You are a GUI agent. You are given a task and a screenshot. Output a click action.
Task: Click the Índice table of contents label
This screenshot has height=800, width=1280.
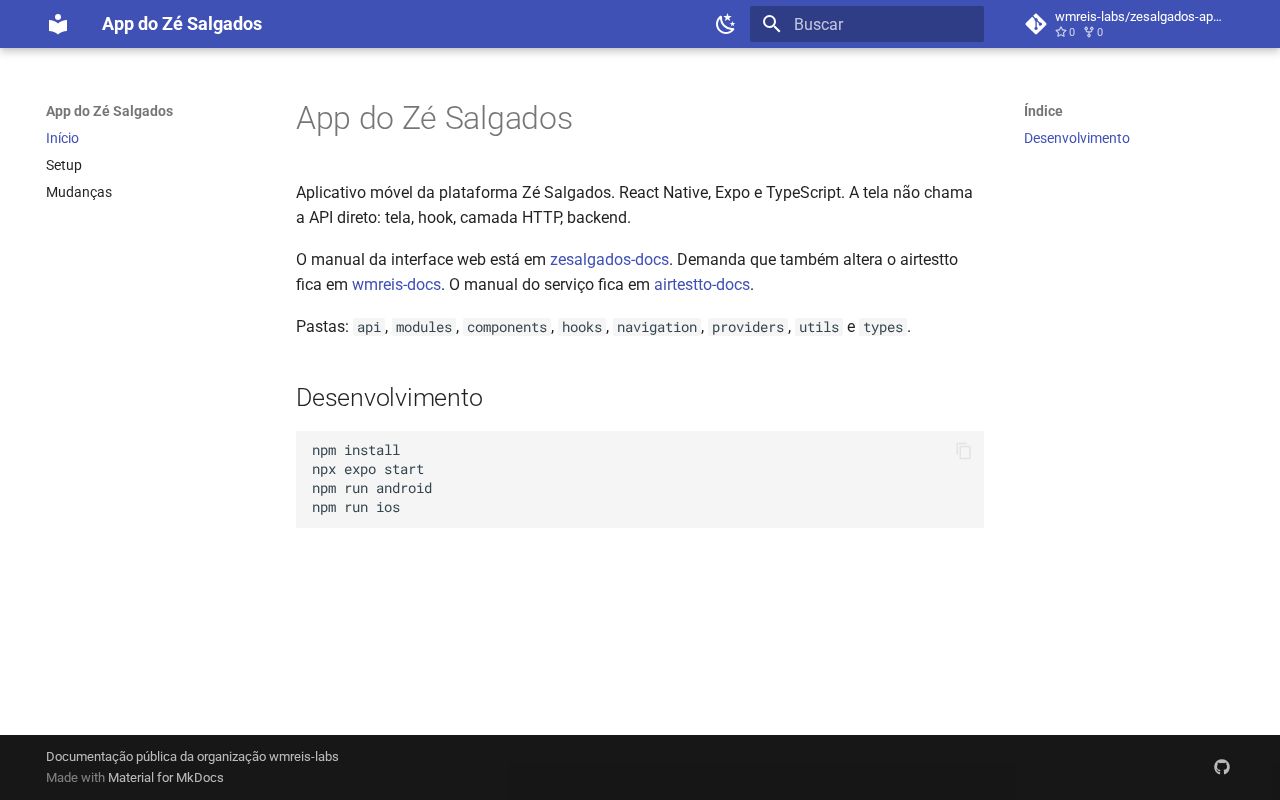(1043, 111)
